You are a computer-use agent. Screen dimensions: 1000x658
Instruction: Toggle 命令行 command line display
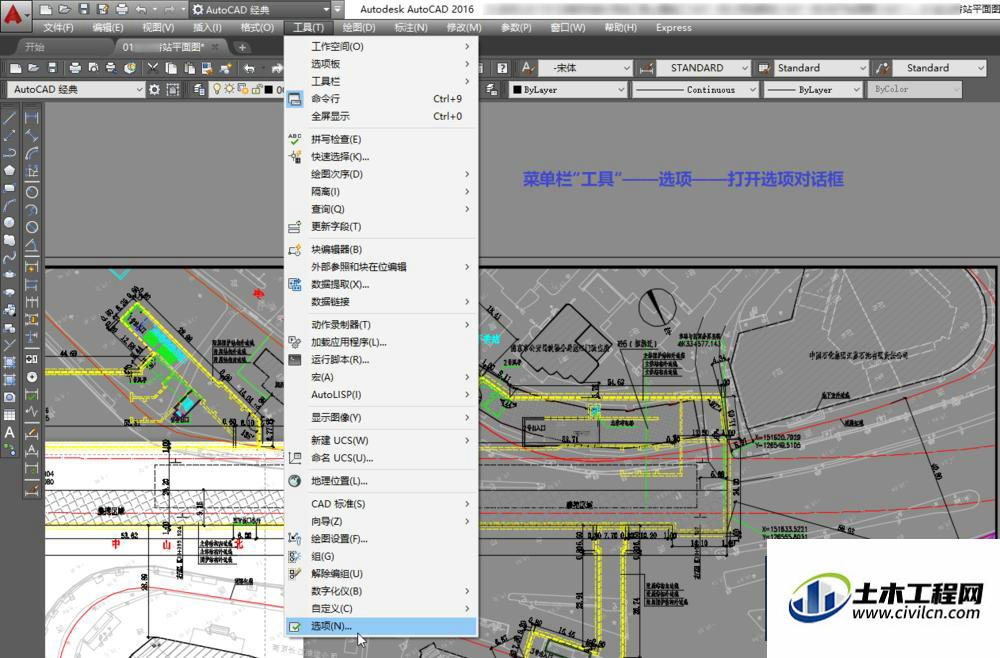click(x=381, y=99)
